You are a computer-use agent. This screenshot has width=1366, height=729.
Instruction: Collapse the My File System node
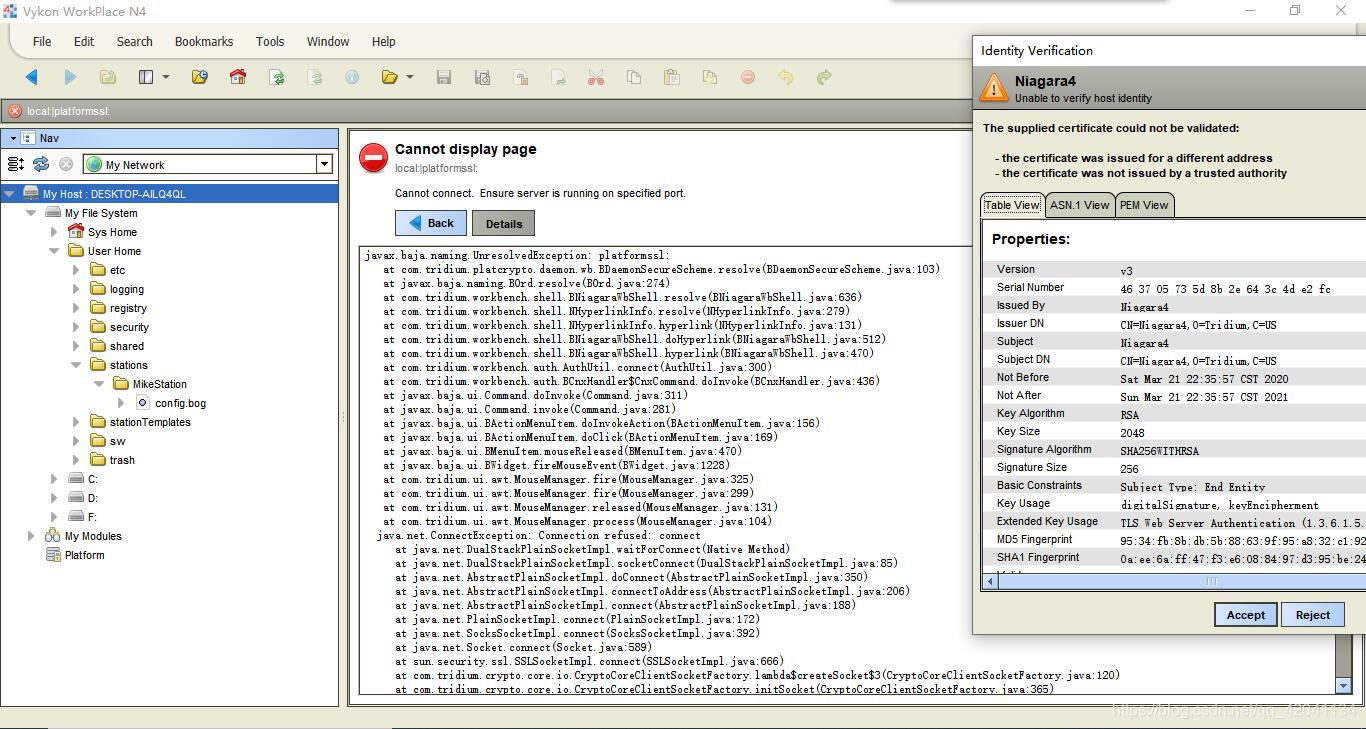click(31, 213)
